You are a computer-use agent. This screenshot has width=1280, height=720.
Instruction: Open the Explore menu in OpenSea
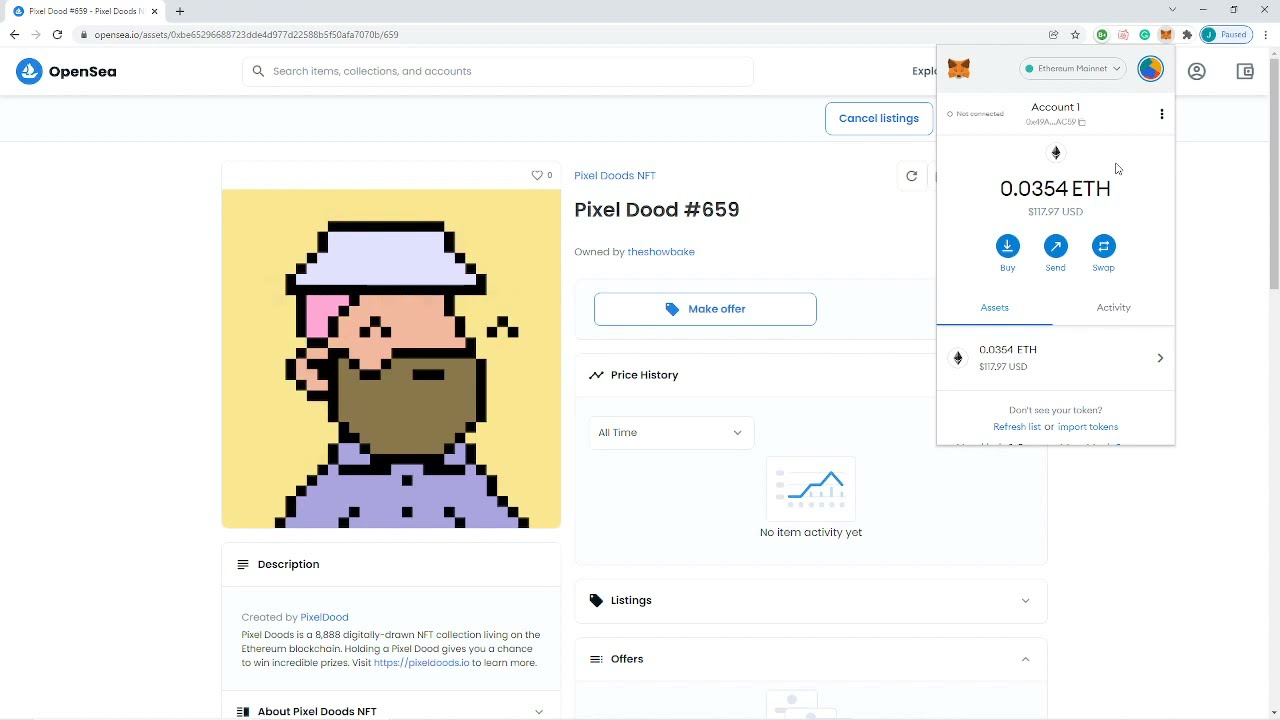[x=924, y=71]
